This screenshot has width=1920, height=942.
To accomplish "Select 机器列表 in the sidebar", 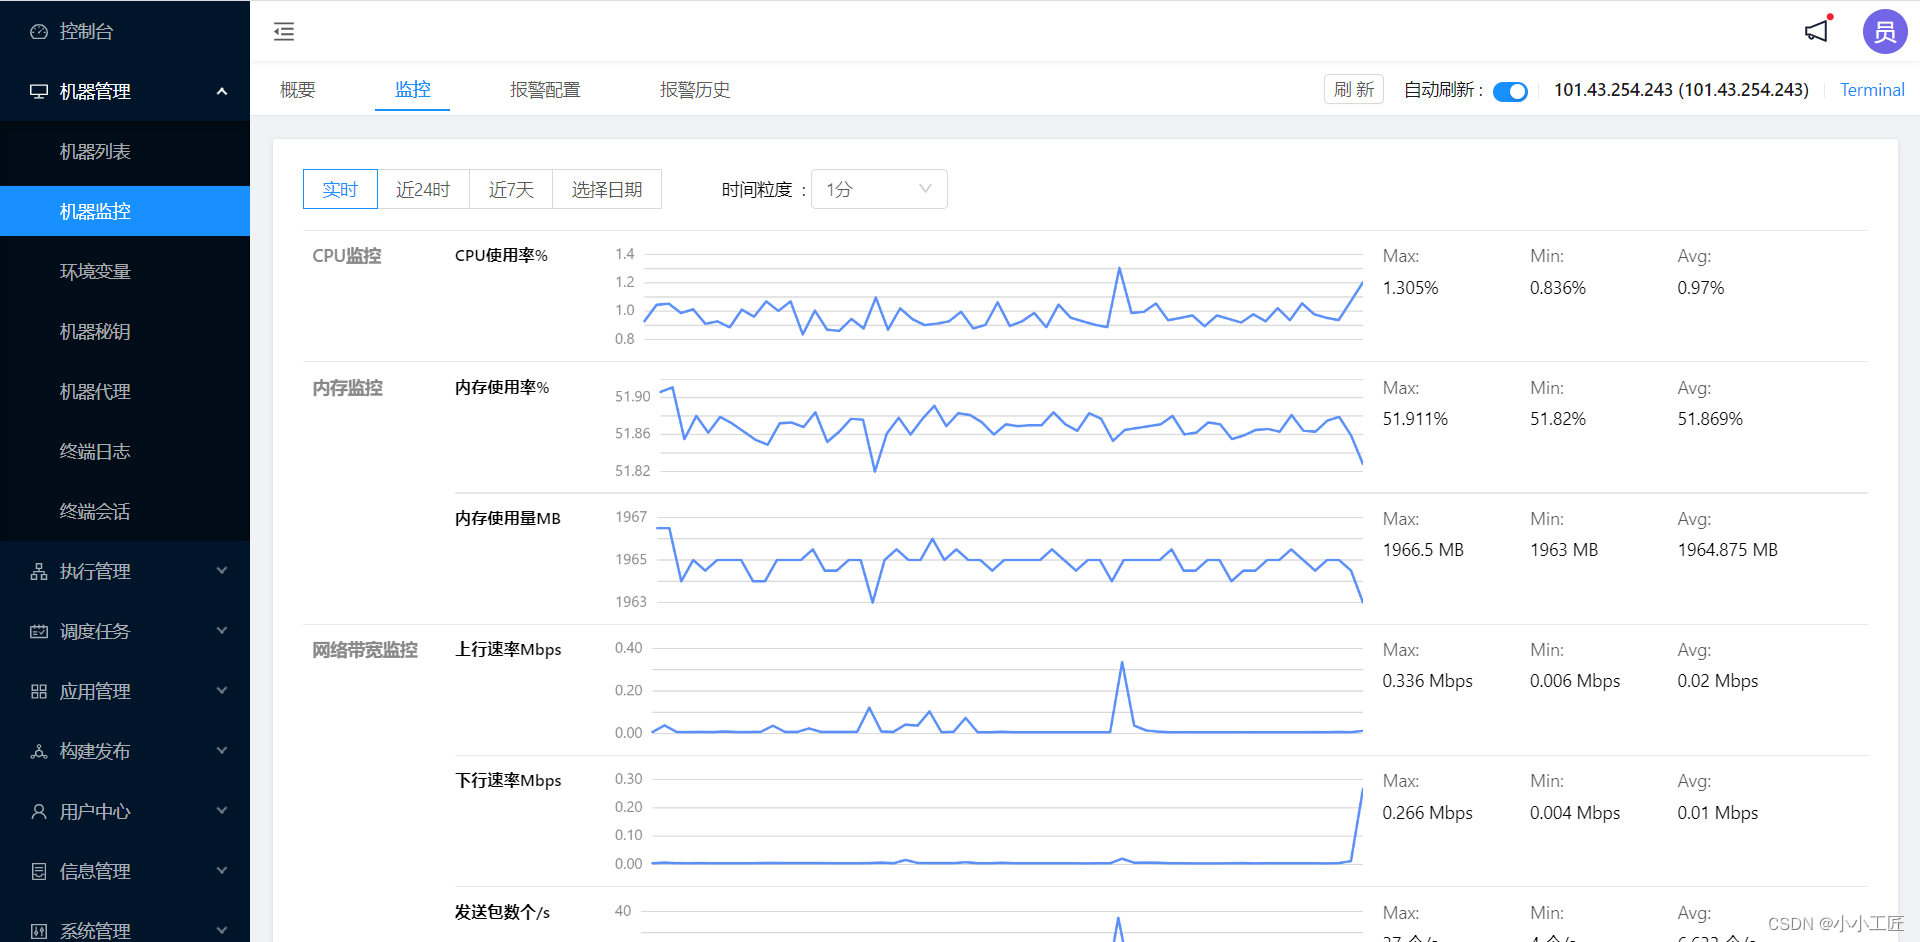I will (x=96, y=151).
